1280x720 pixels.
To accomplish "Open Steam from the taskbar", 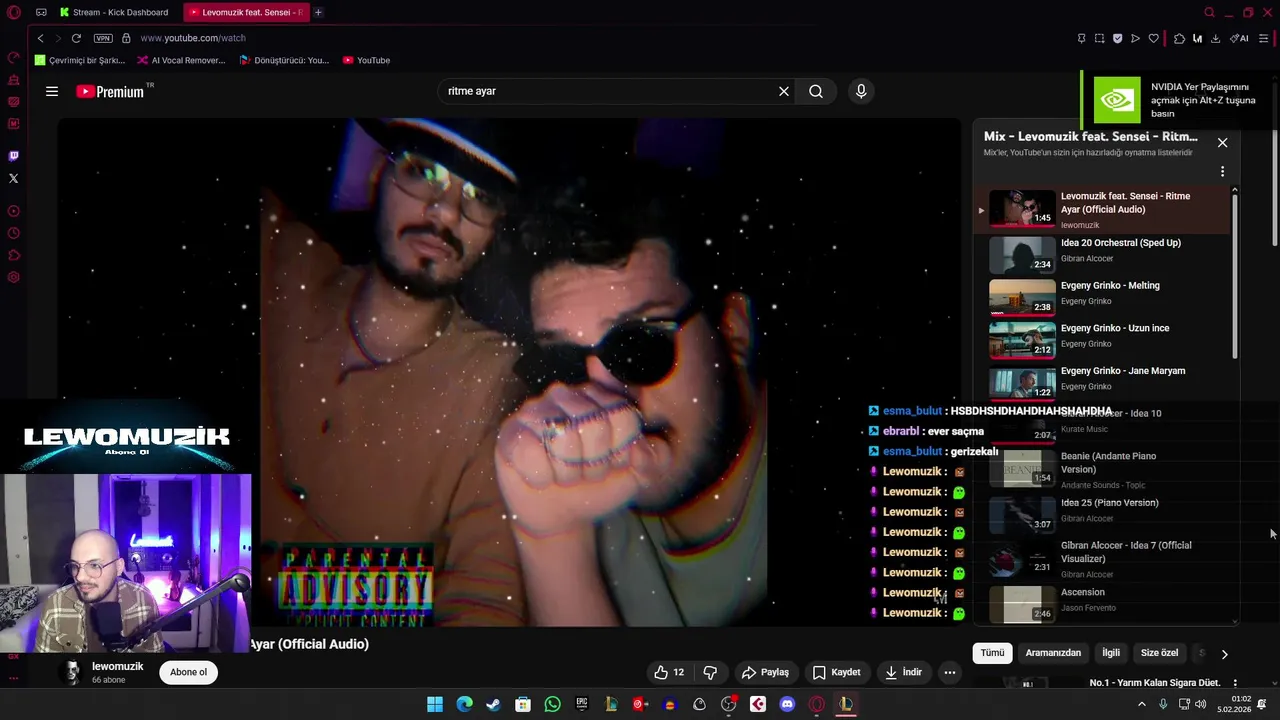I will click(493, 704).
